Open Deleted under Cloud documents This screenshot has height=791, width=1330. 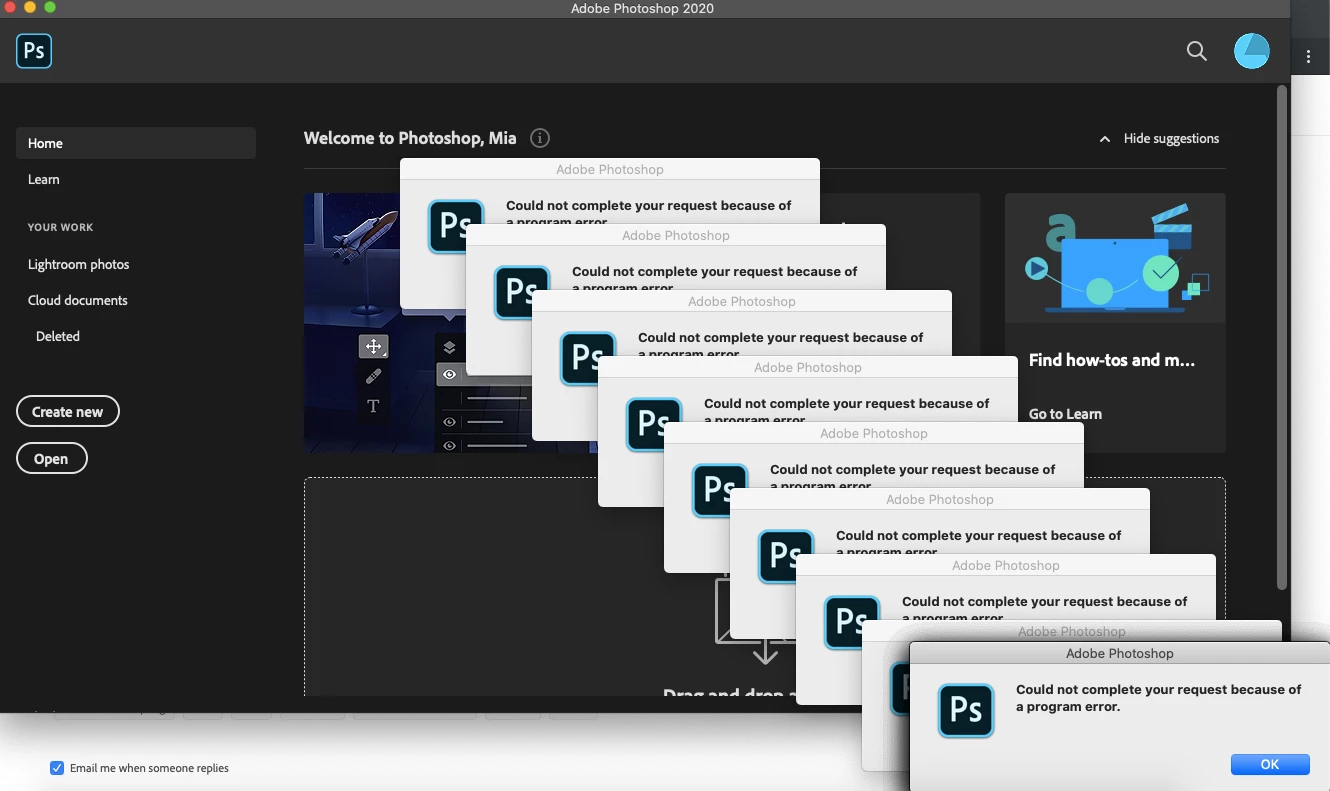[x=58, y=336]
